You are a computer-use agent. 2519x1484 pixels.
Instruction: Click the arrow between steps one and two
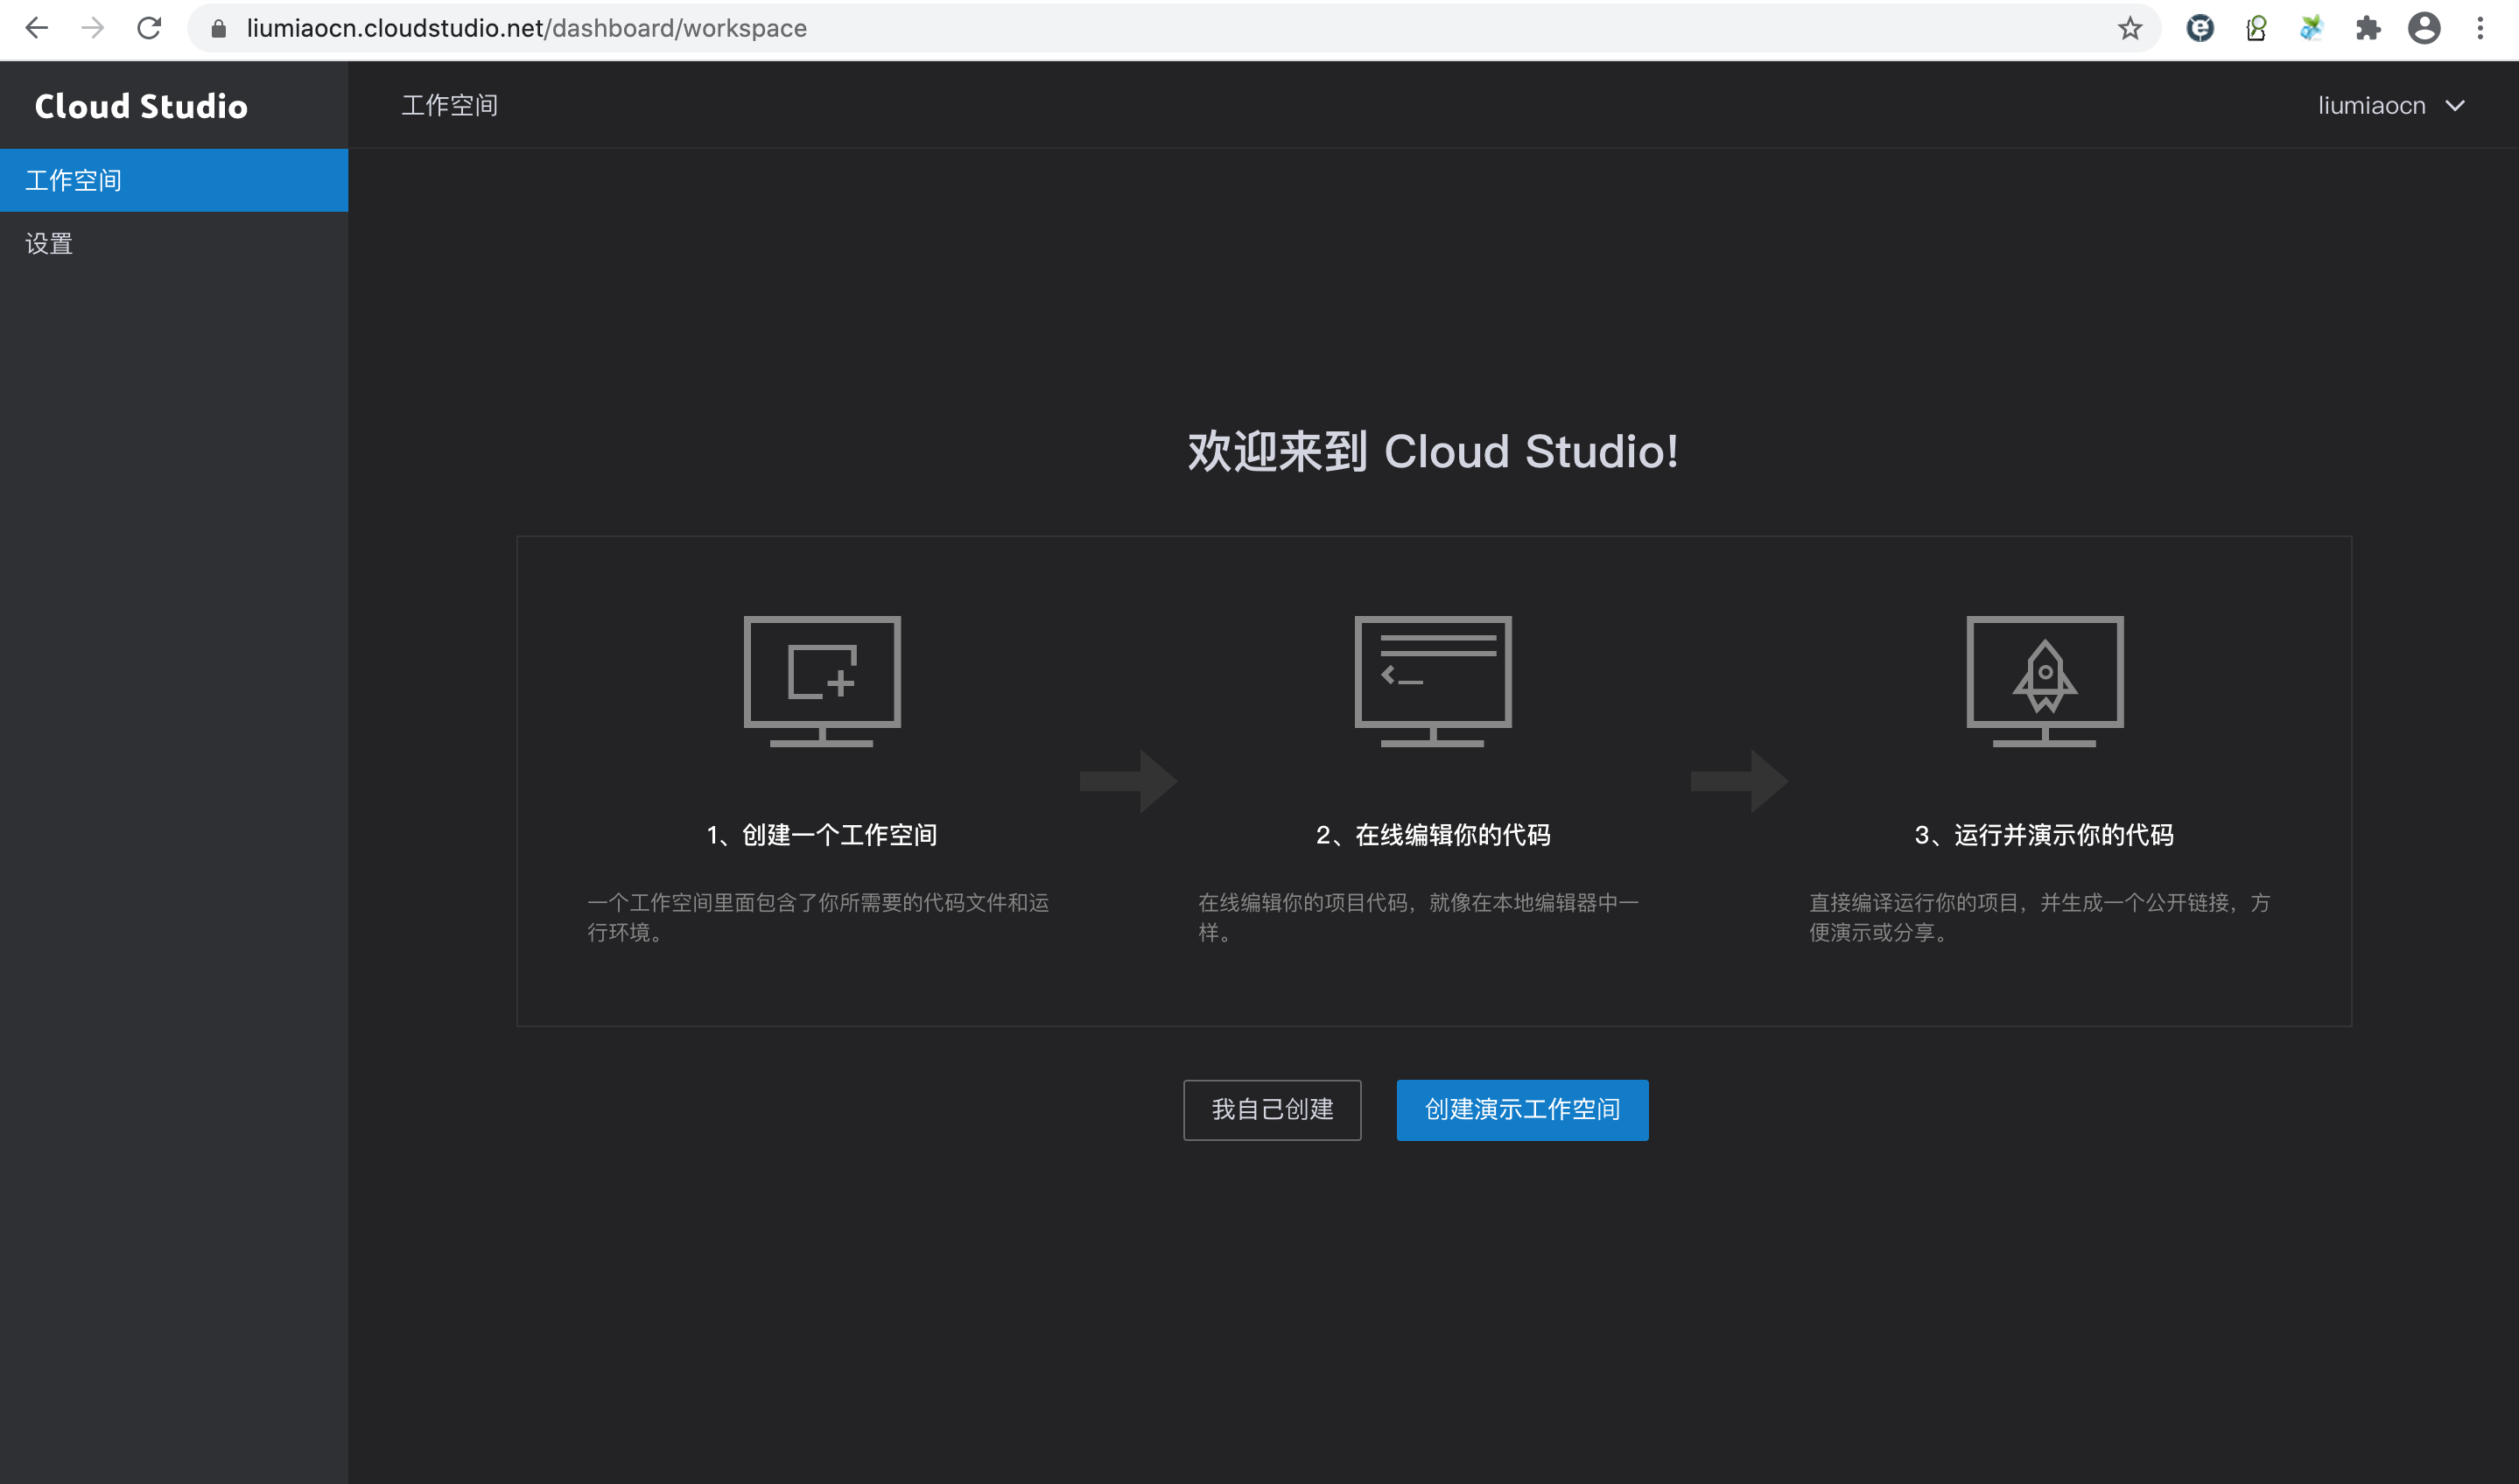(x=1128, y=781)
